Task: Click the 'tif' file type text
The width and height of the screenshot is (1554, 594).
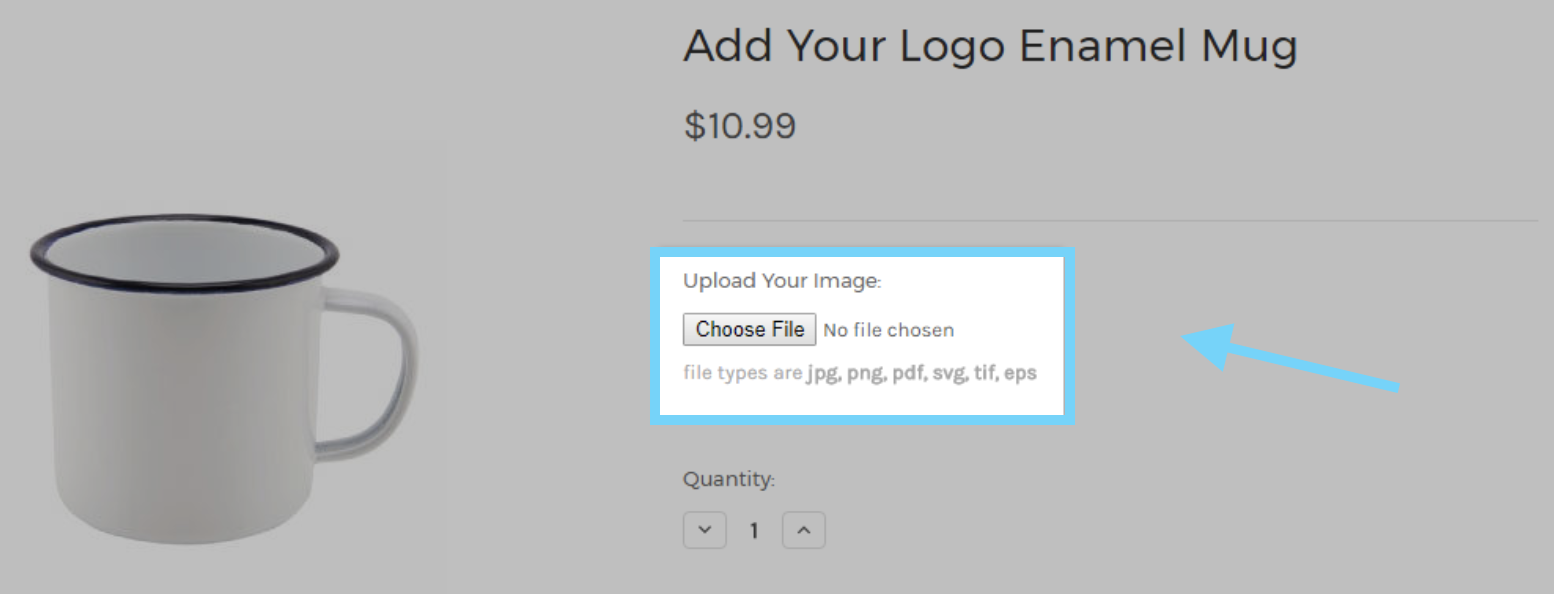Action: point(984,374)
